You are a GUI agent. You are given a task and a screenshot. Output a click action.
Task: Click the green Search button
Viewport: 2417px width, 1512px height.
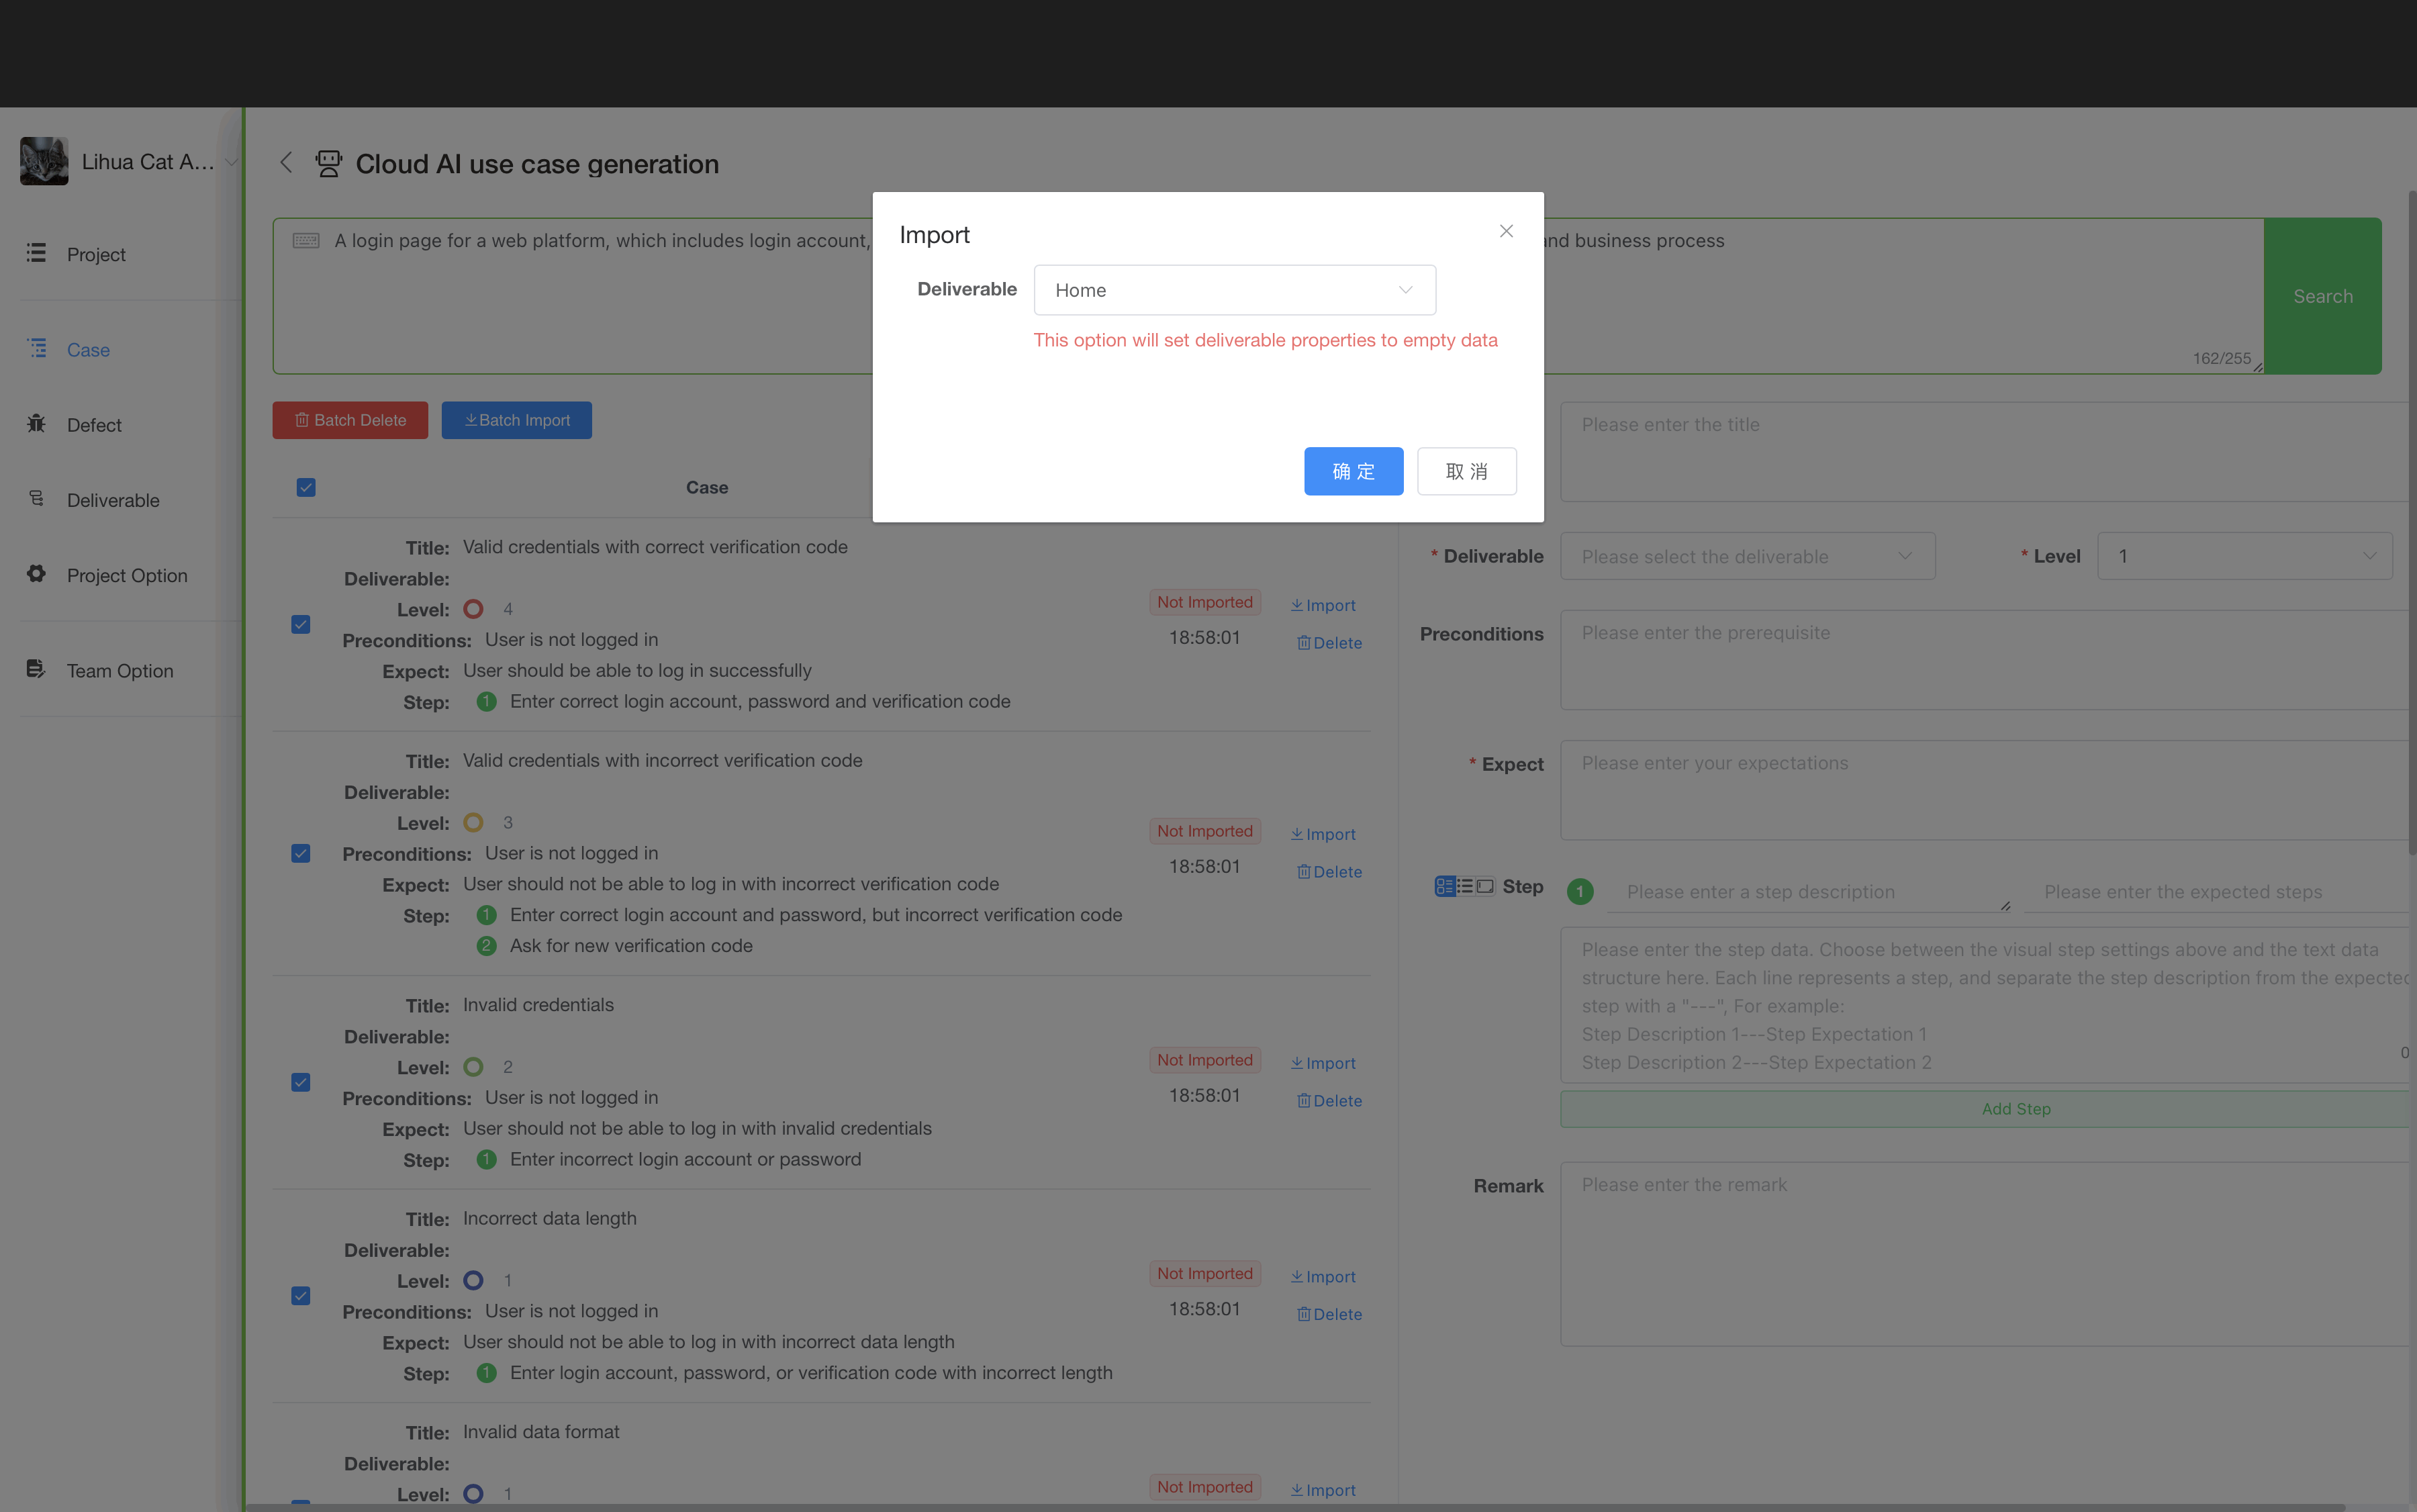tap(2322, 296)
